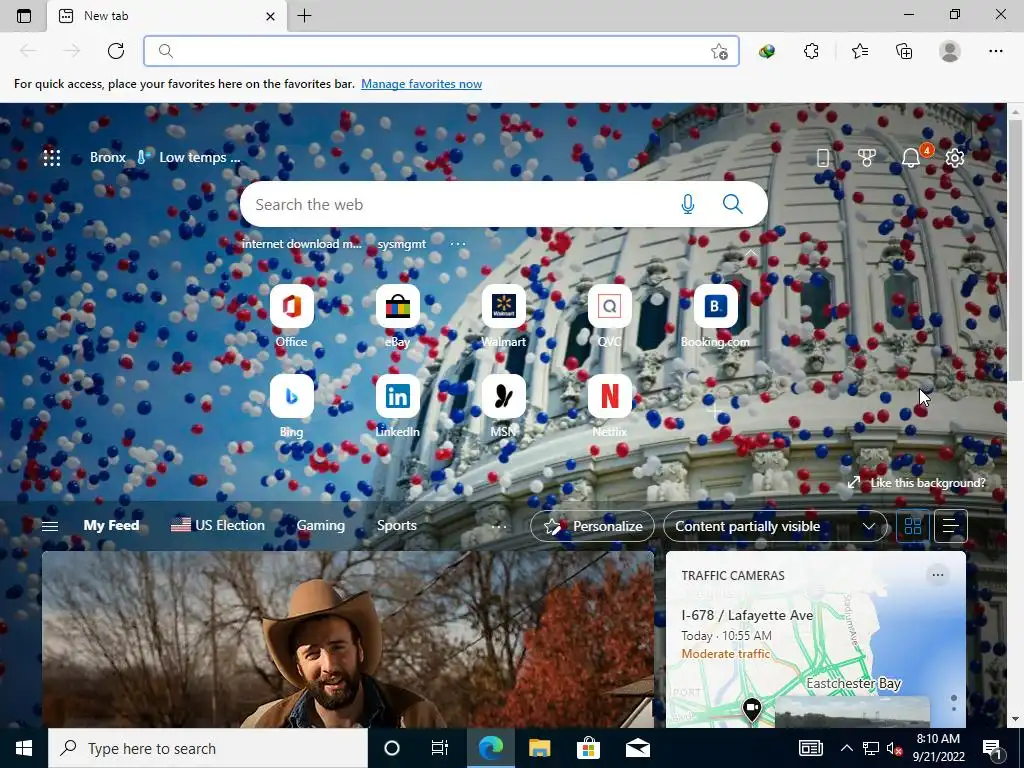Image resolution: width=1024 pixels, height=768 pixels.
Task: Open Bronx weather Low temps widget
Action: click(165, 157)
